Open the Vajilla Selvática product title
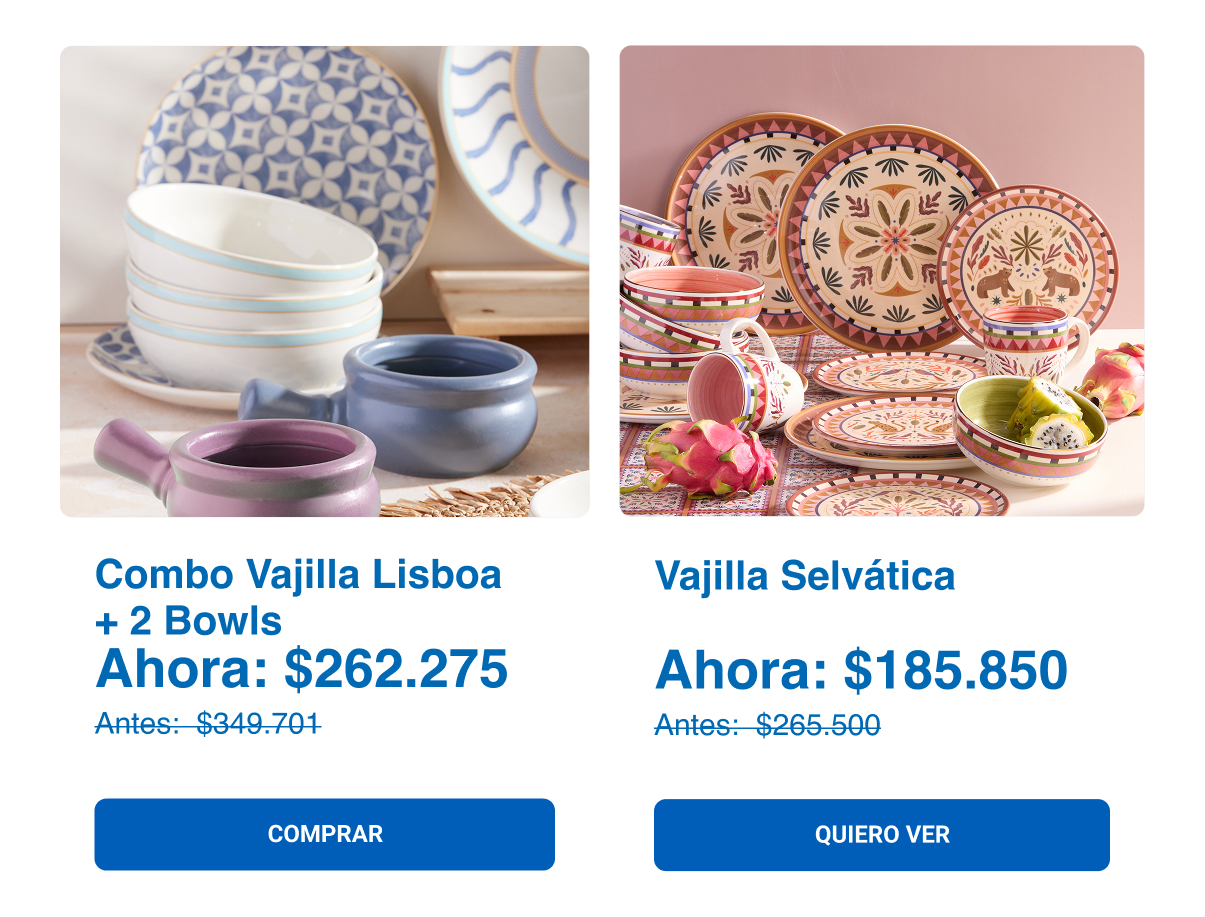Image resolution: width=1205 pixels, height=917 pixels. pos(805,576)
